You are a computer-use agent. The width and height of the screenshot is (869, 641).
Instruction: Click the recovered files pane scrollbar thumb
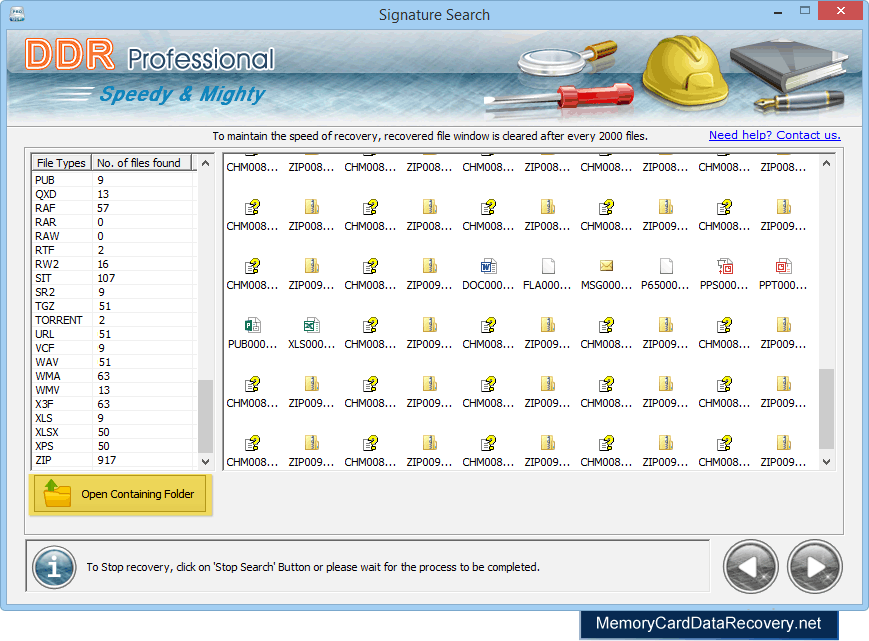pyautogui.click(x=826, y=408)
